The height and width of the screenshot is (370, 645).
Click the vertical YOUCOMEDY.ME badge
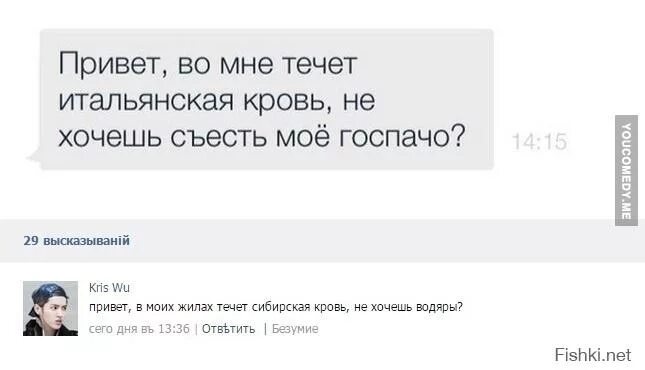[x=626, y=170]
